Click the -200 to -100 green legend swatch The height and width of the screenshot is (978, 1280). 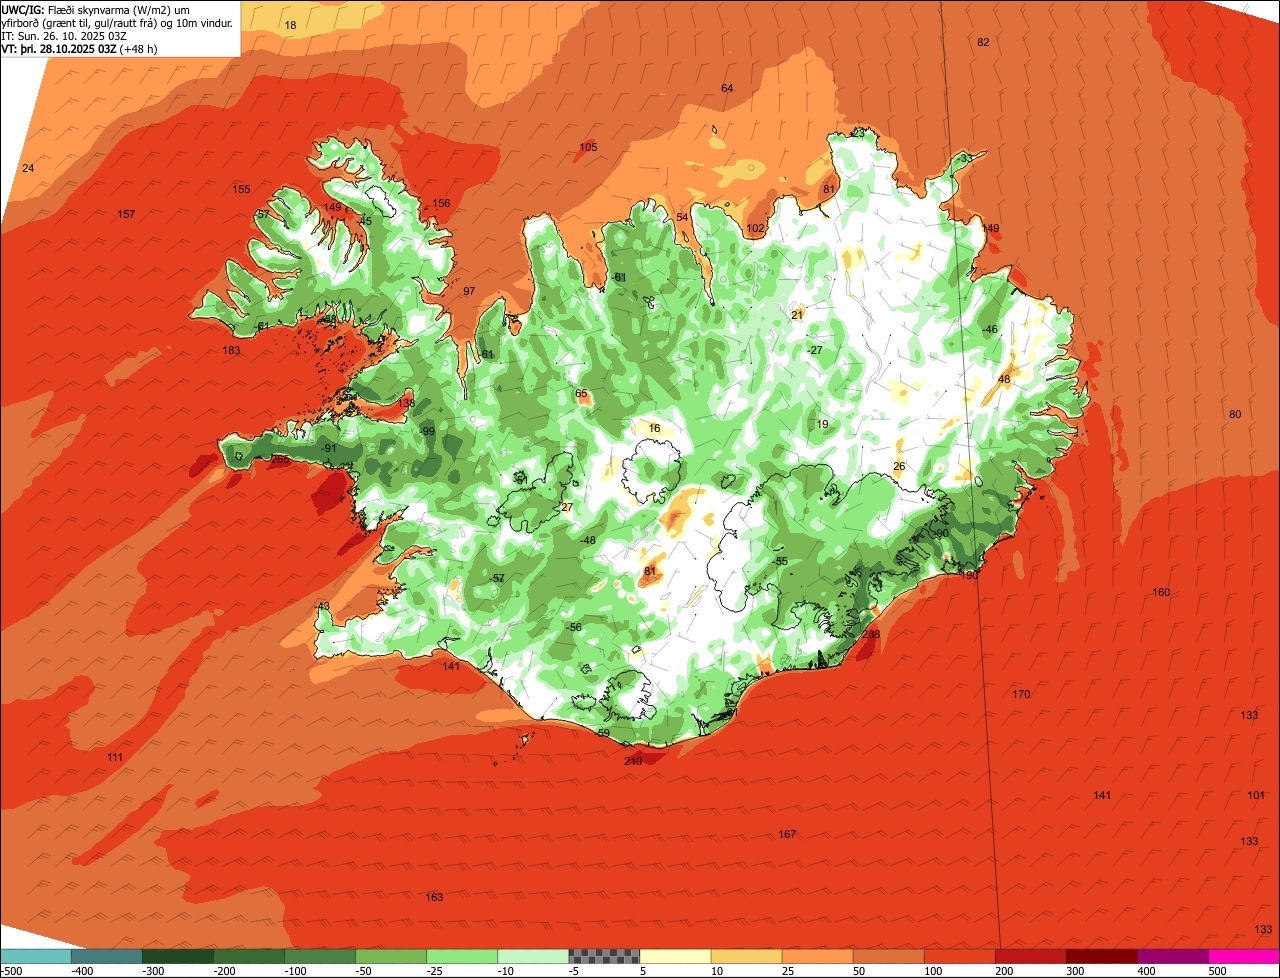[x=249, y=956]
